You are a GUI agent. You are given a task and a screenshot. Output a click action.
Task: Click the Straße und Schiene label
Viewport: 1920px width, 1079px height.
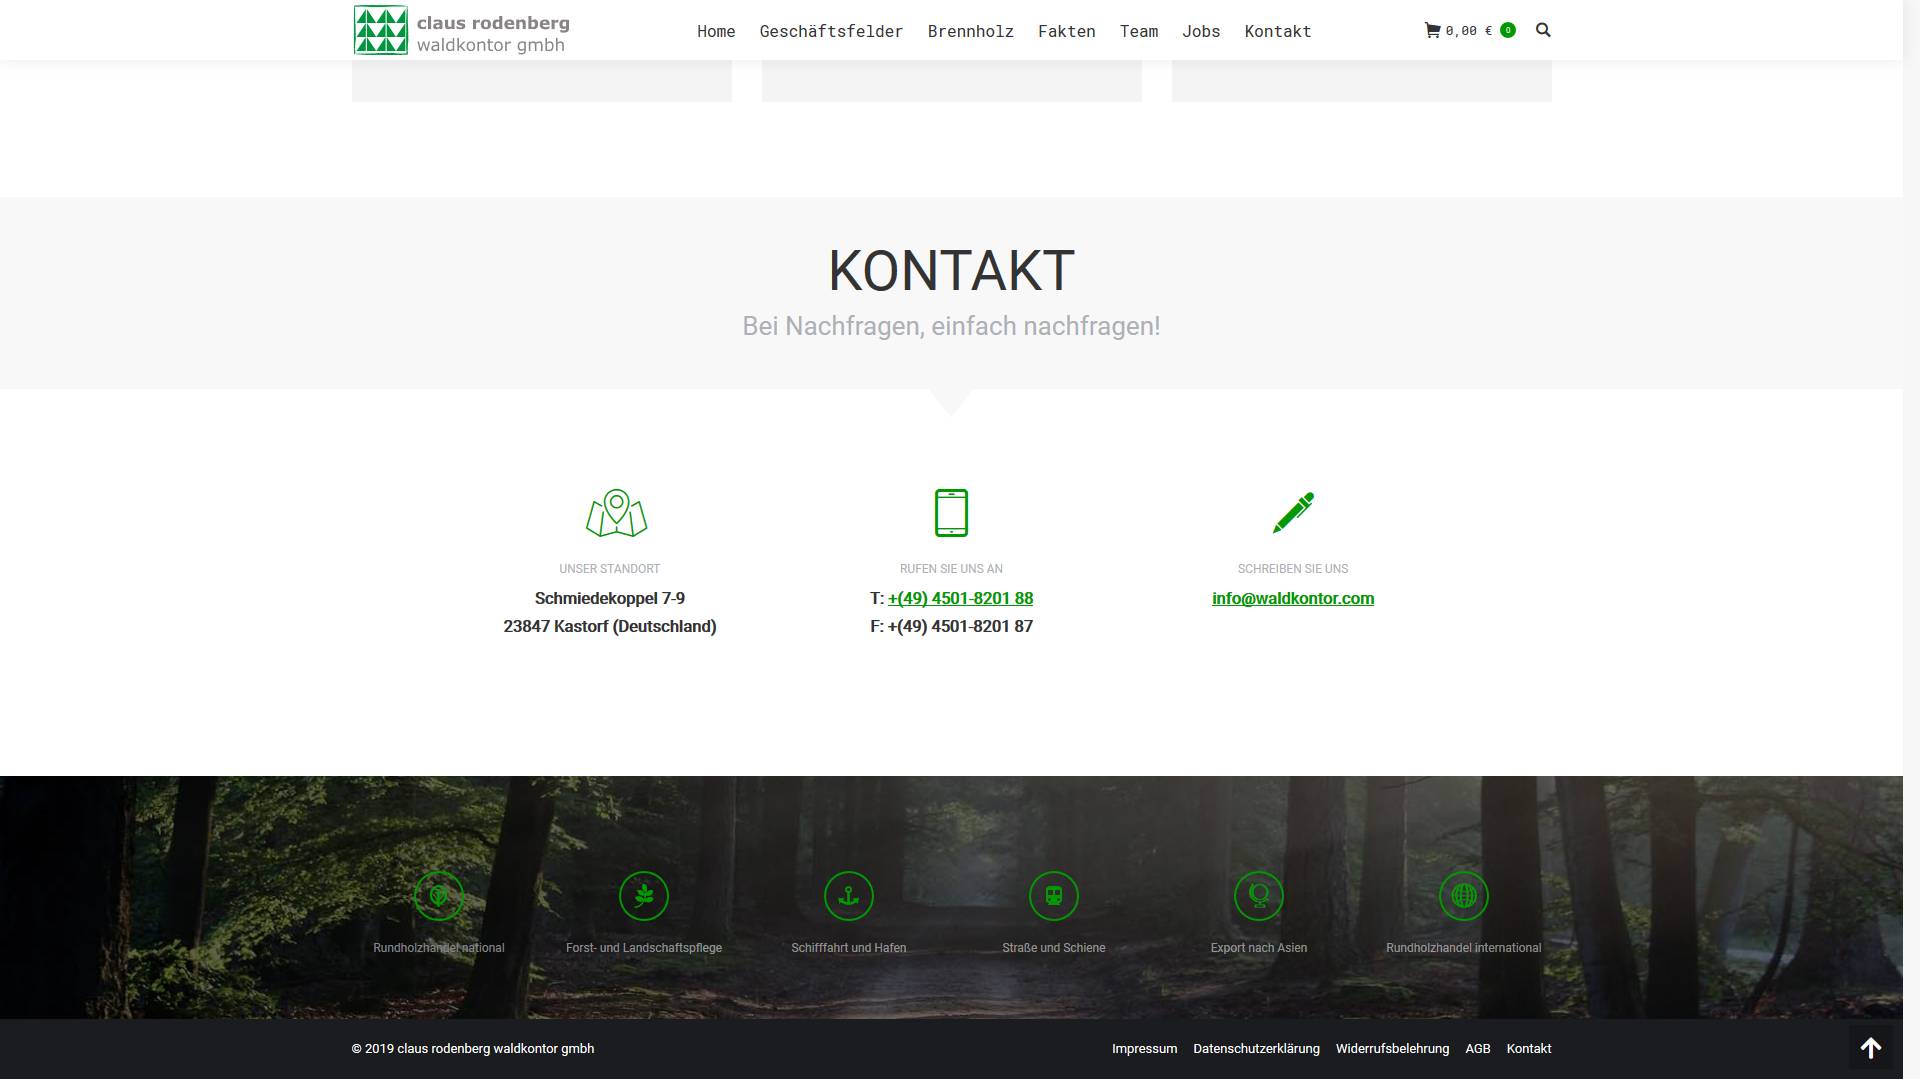click(1054, 948)
